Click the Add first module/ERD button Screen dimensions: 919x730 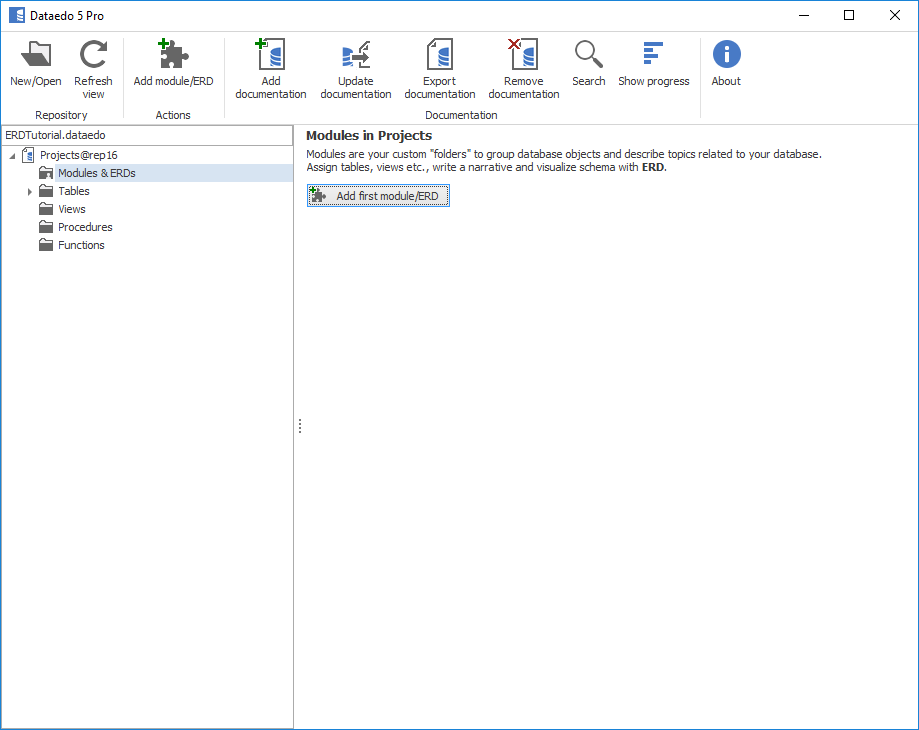[379, 196]
